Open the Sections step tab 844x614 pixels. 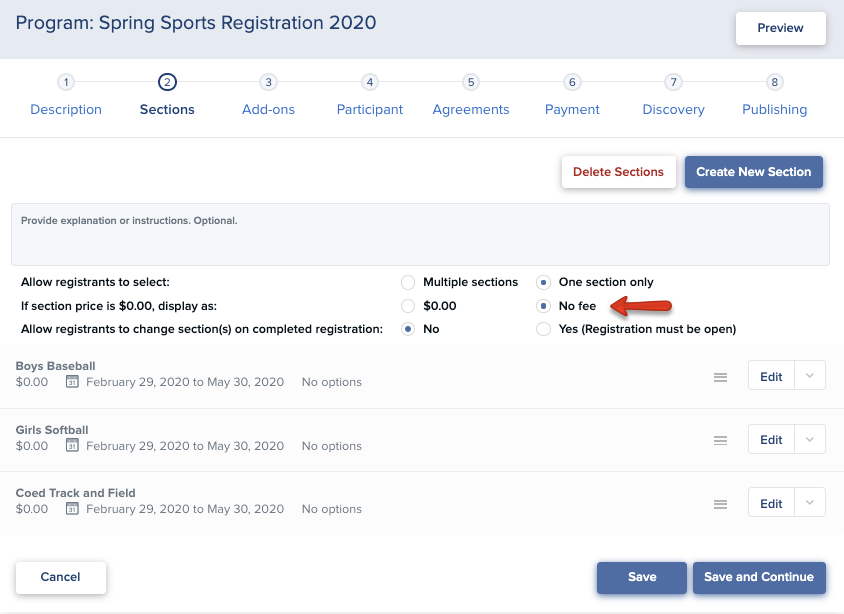[167, 109]
